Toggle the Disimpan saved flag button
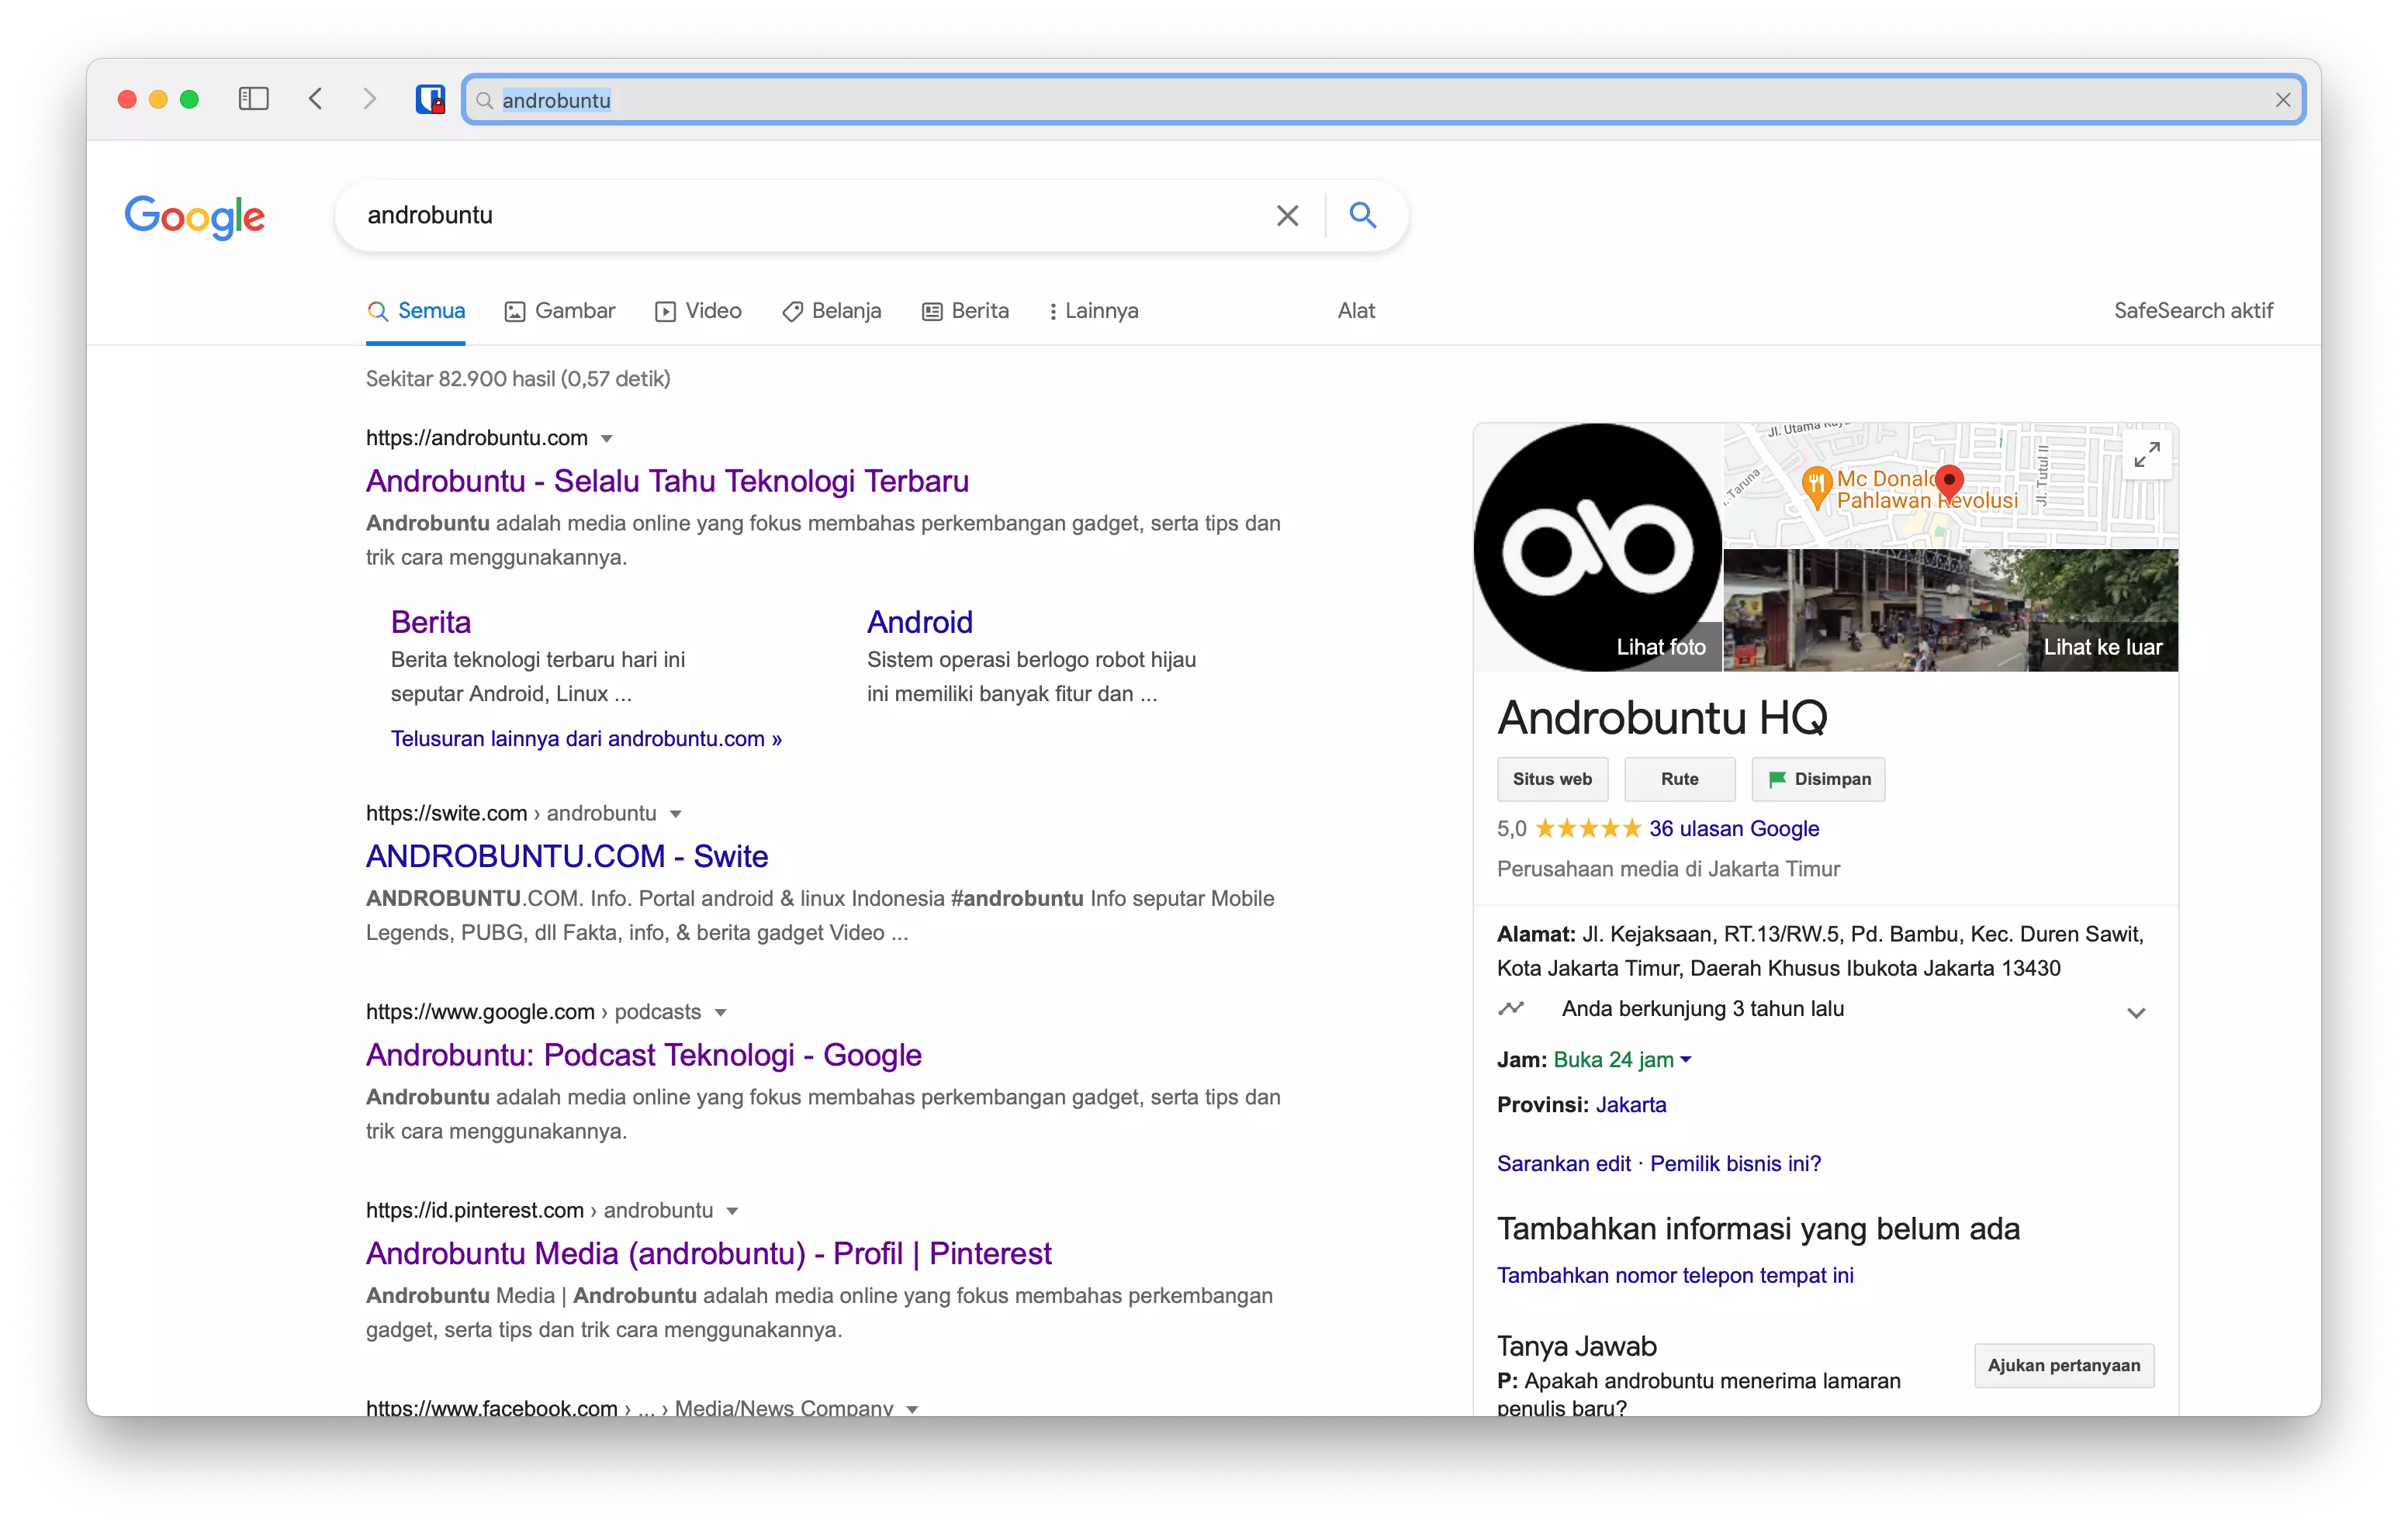 pyautogui.click(x=1818, y=779)
